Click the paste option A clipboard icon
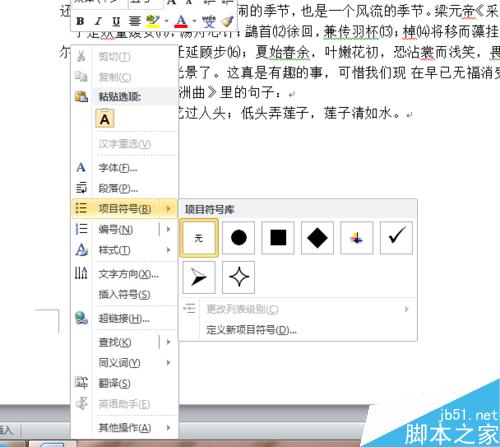Screen dimensions: 500x447 tap(105, 118)
